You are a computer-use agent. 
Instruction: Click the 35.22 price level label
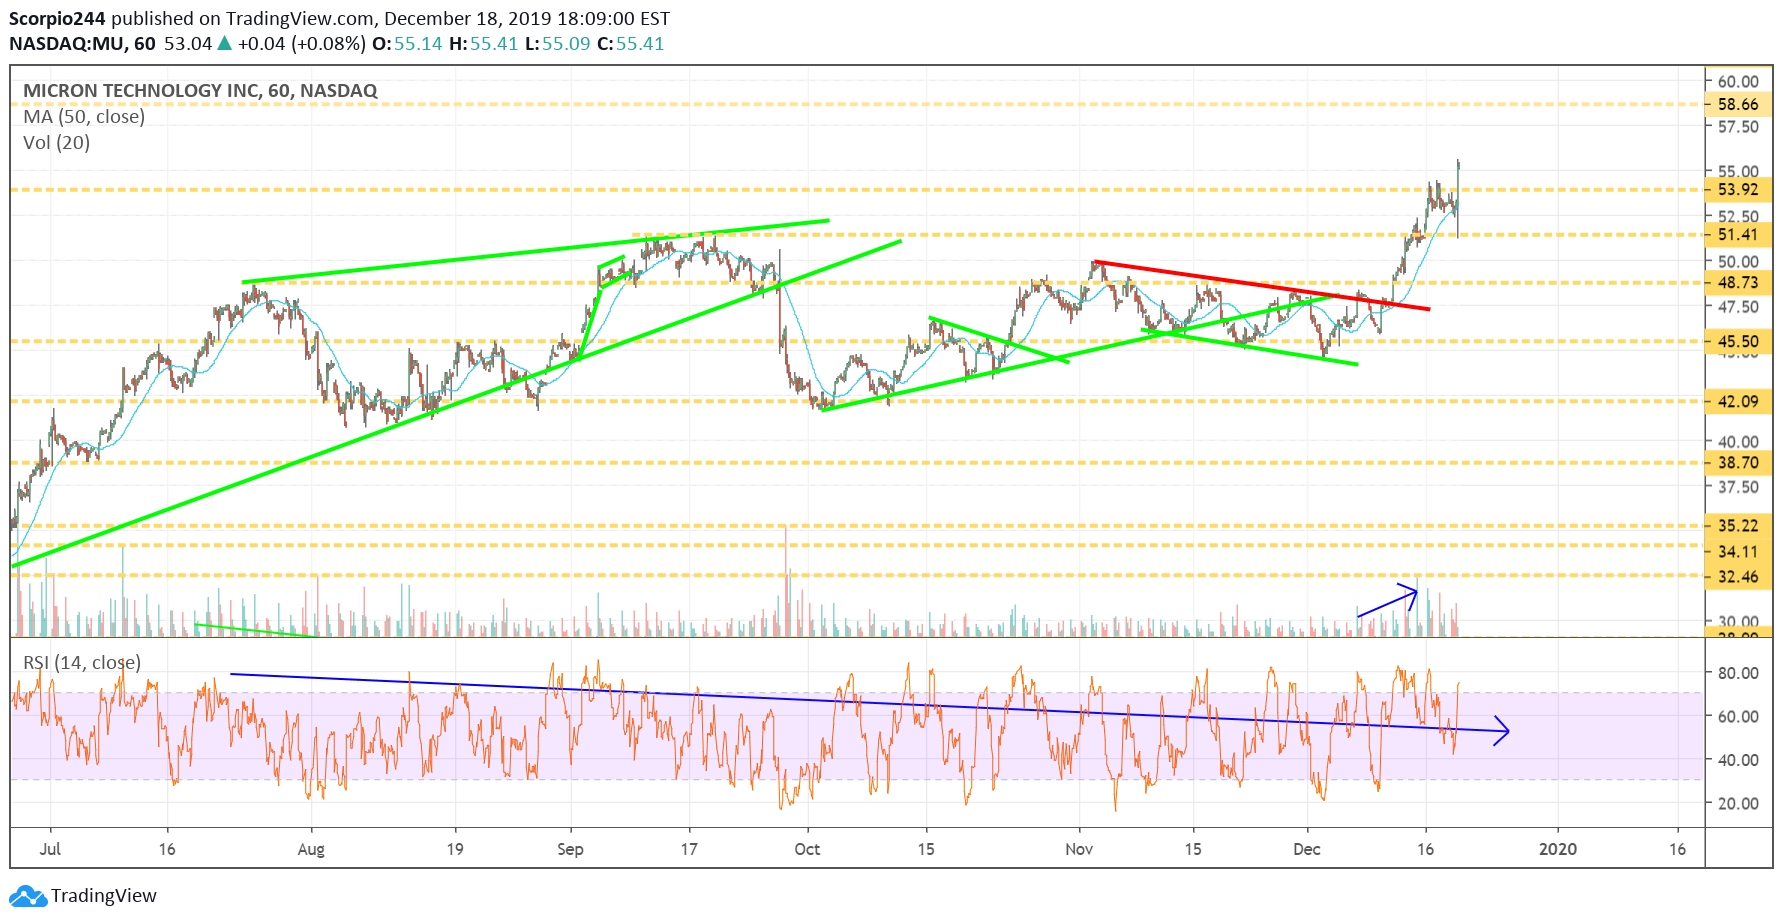(x=1738, y=525)
